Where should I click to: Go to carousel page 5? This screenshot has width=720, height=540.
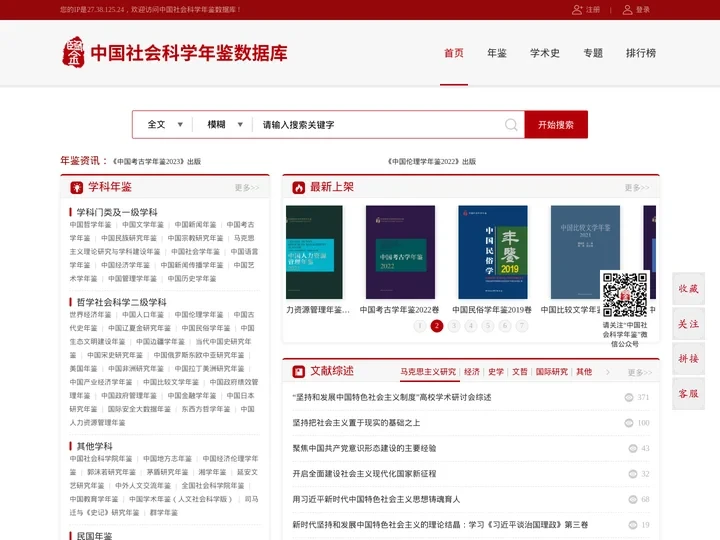488,326
